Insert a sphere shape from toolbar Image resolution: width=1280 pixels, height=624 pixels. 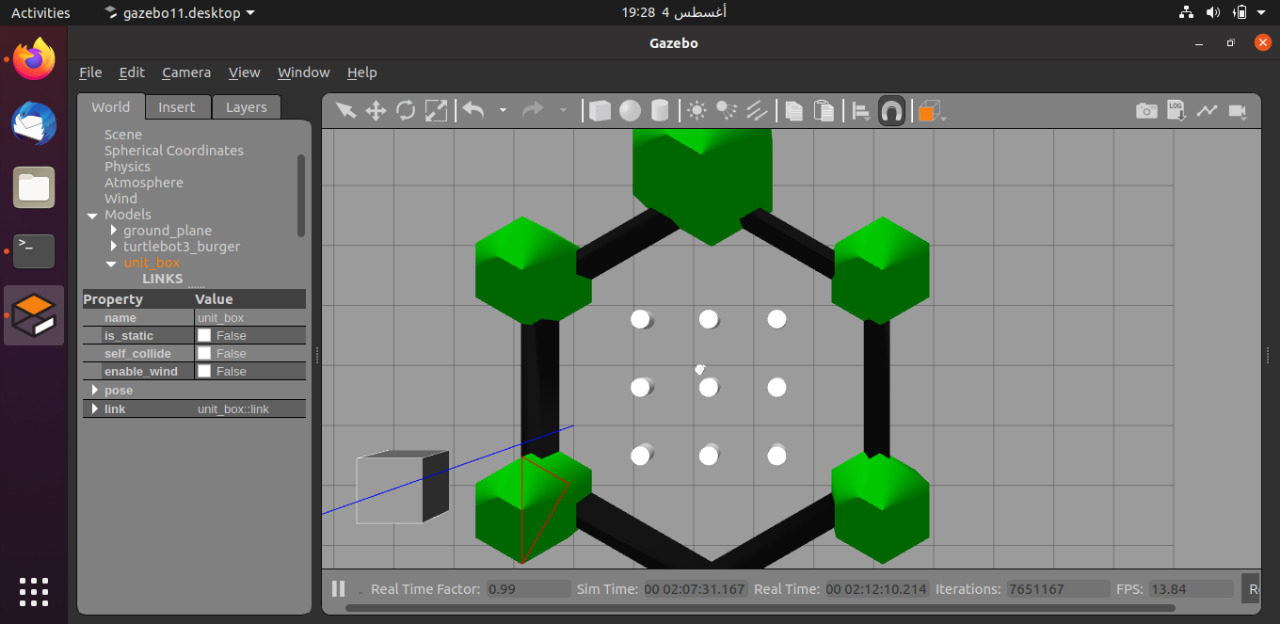(x=630, y=111)
